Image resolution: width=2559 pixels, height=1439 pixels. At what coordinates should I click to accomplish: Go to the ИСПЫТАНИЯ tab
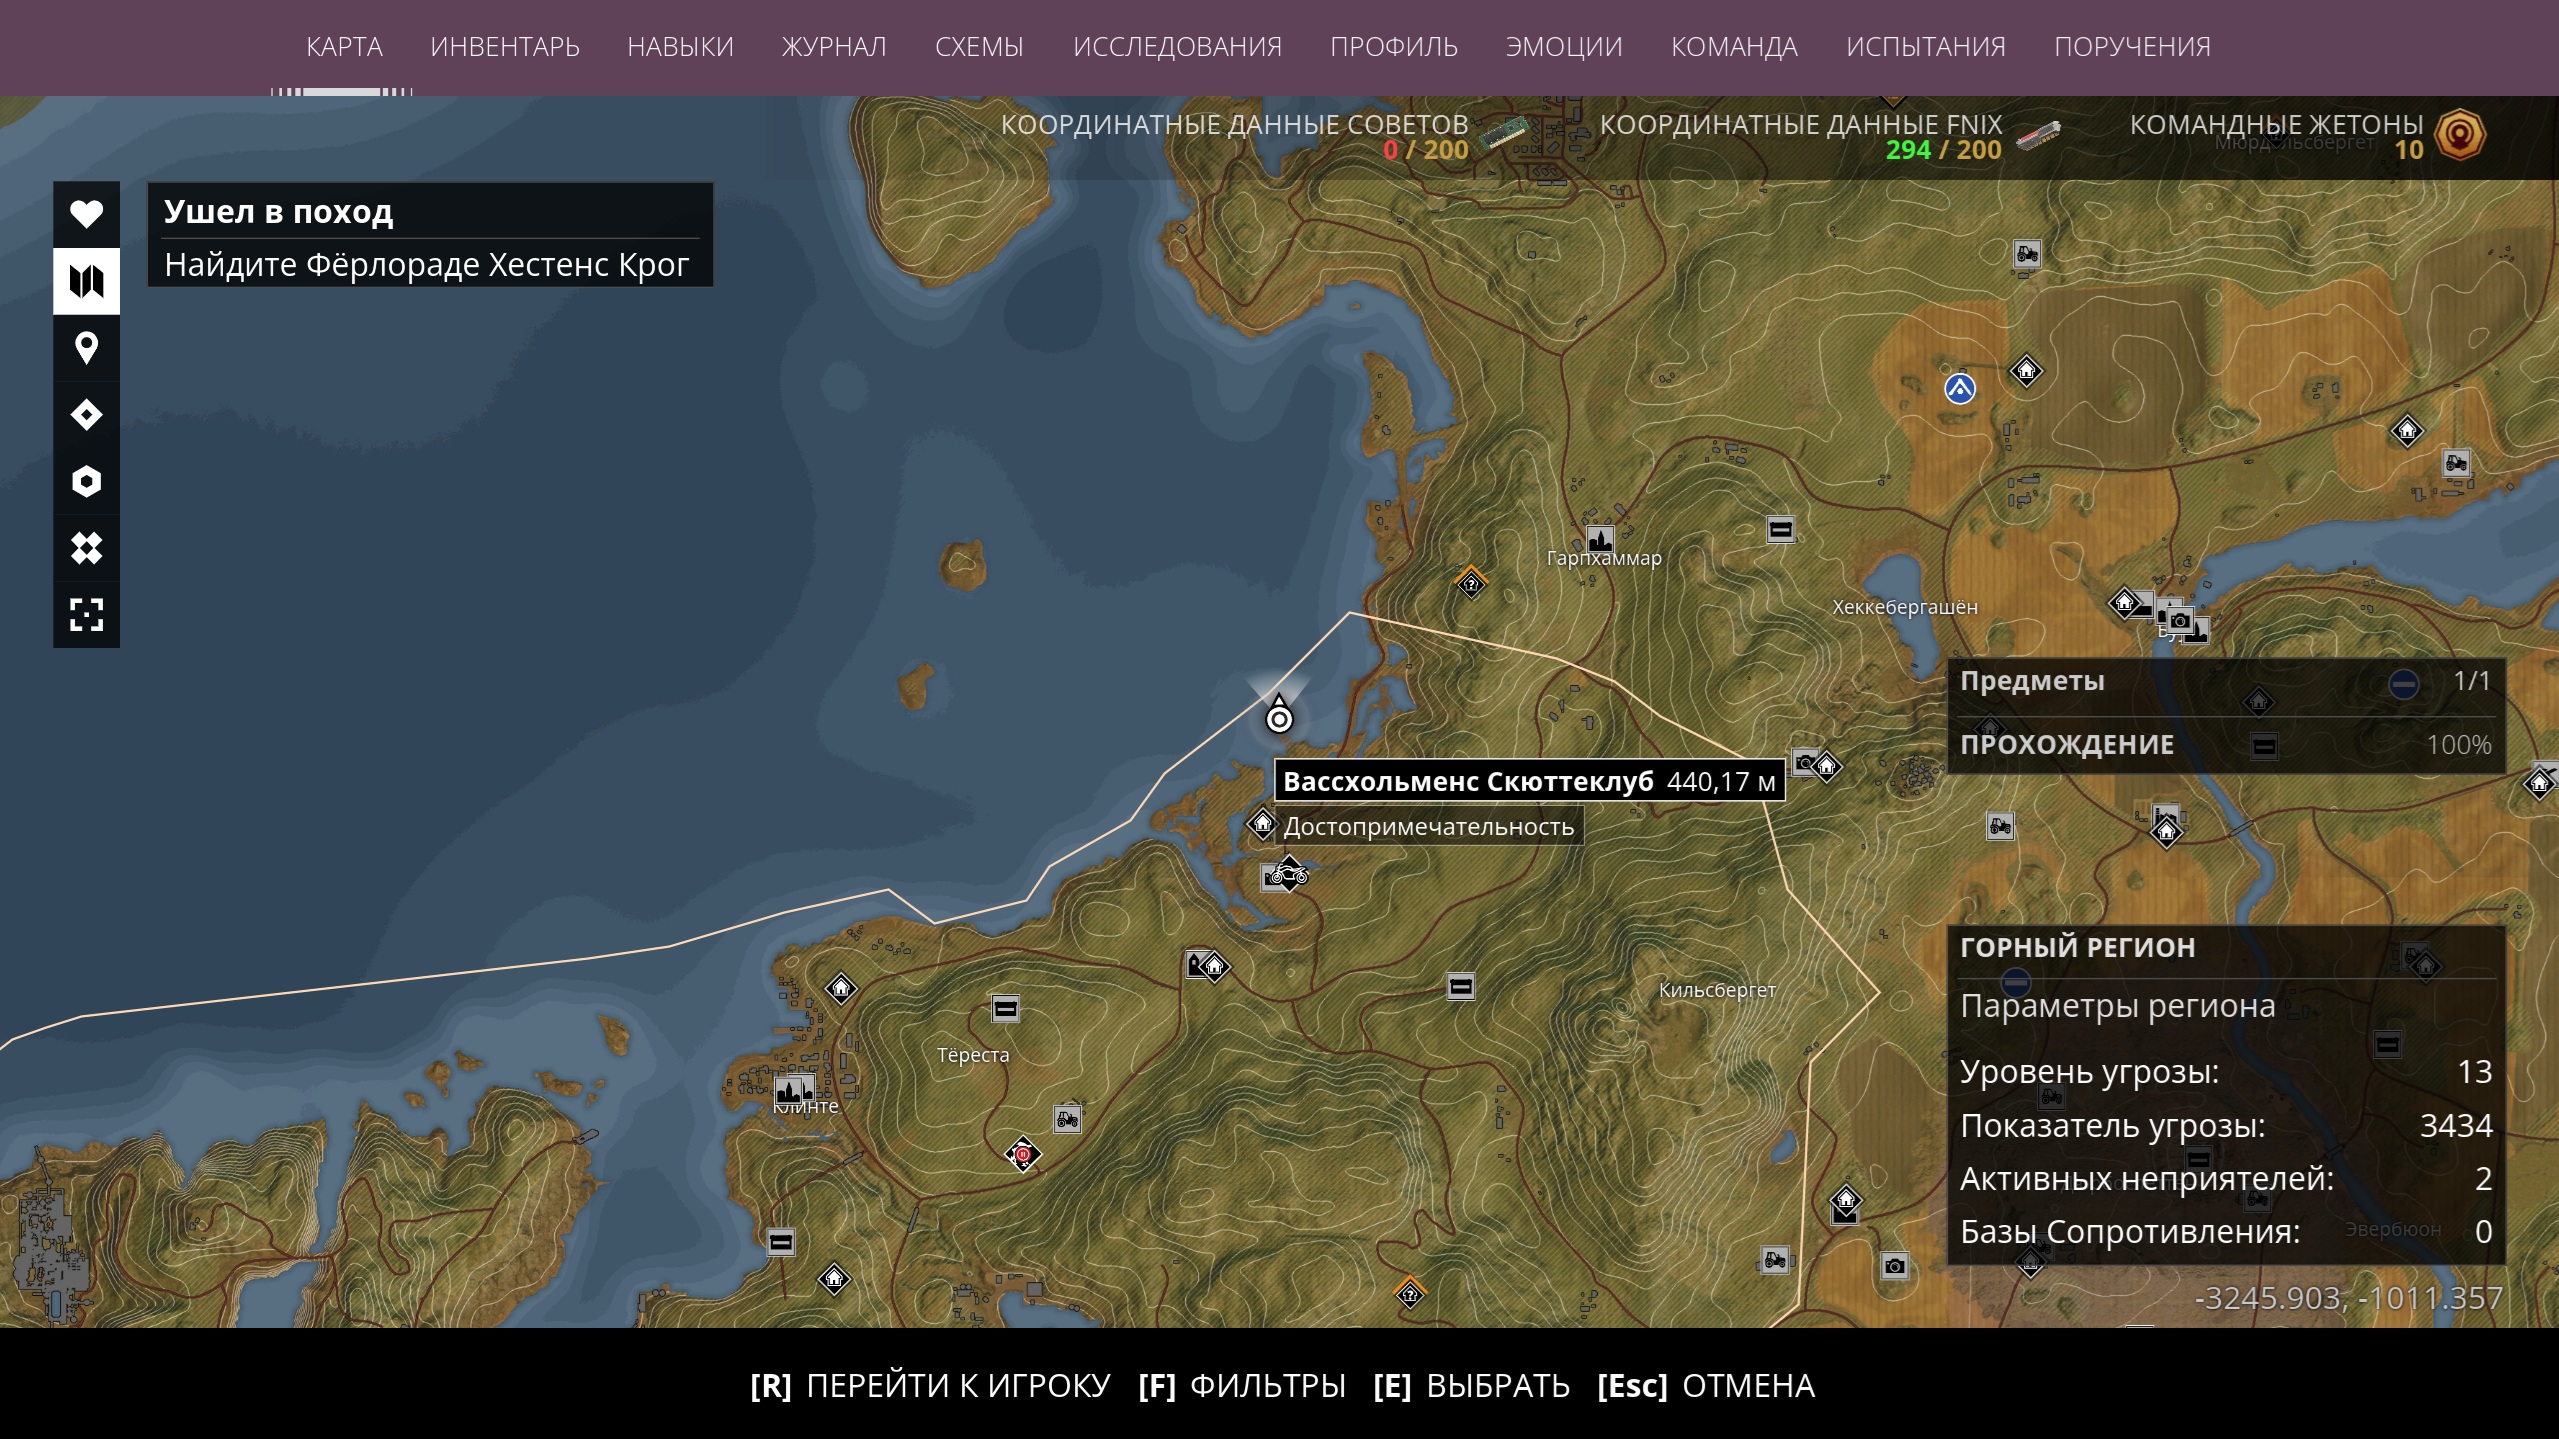[1925, 47]
